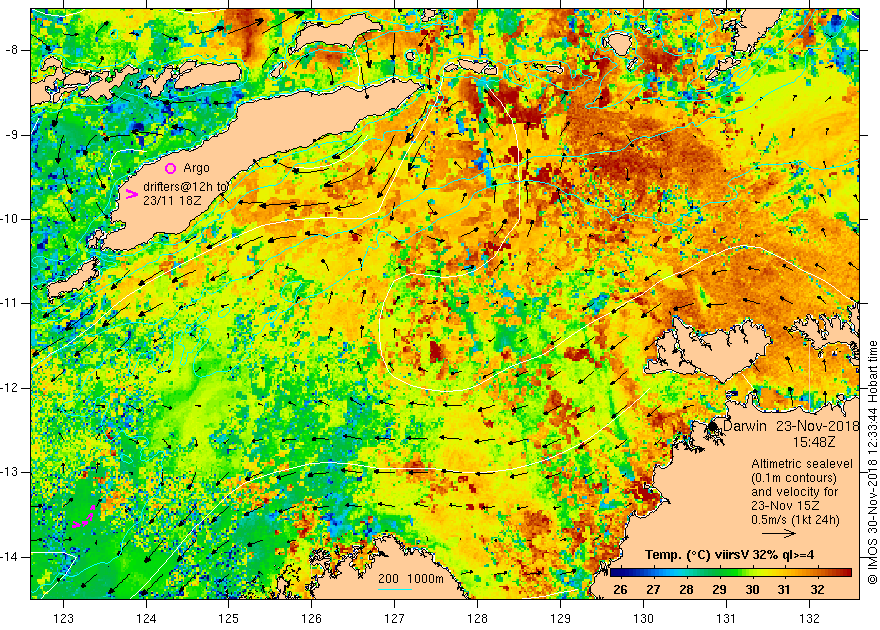880x630 pixels.
Task: Click the 'drifters@12h to' label
Action: 186,187
